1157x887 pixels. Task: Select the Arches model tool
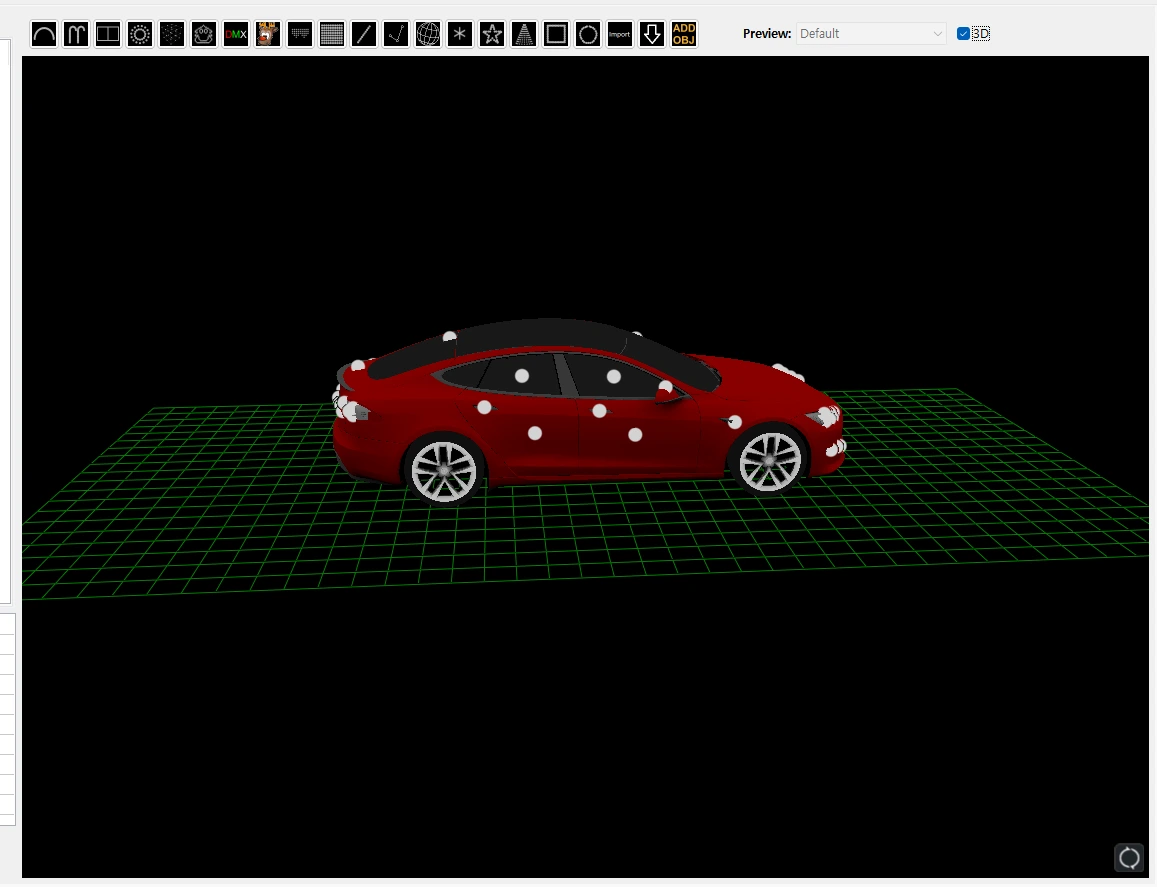pyautogui.click(x=44, y=34)
